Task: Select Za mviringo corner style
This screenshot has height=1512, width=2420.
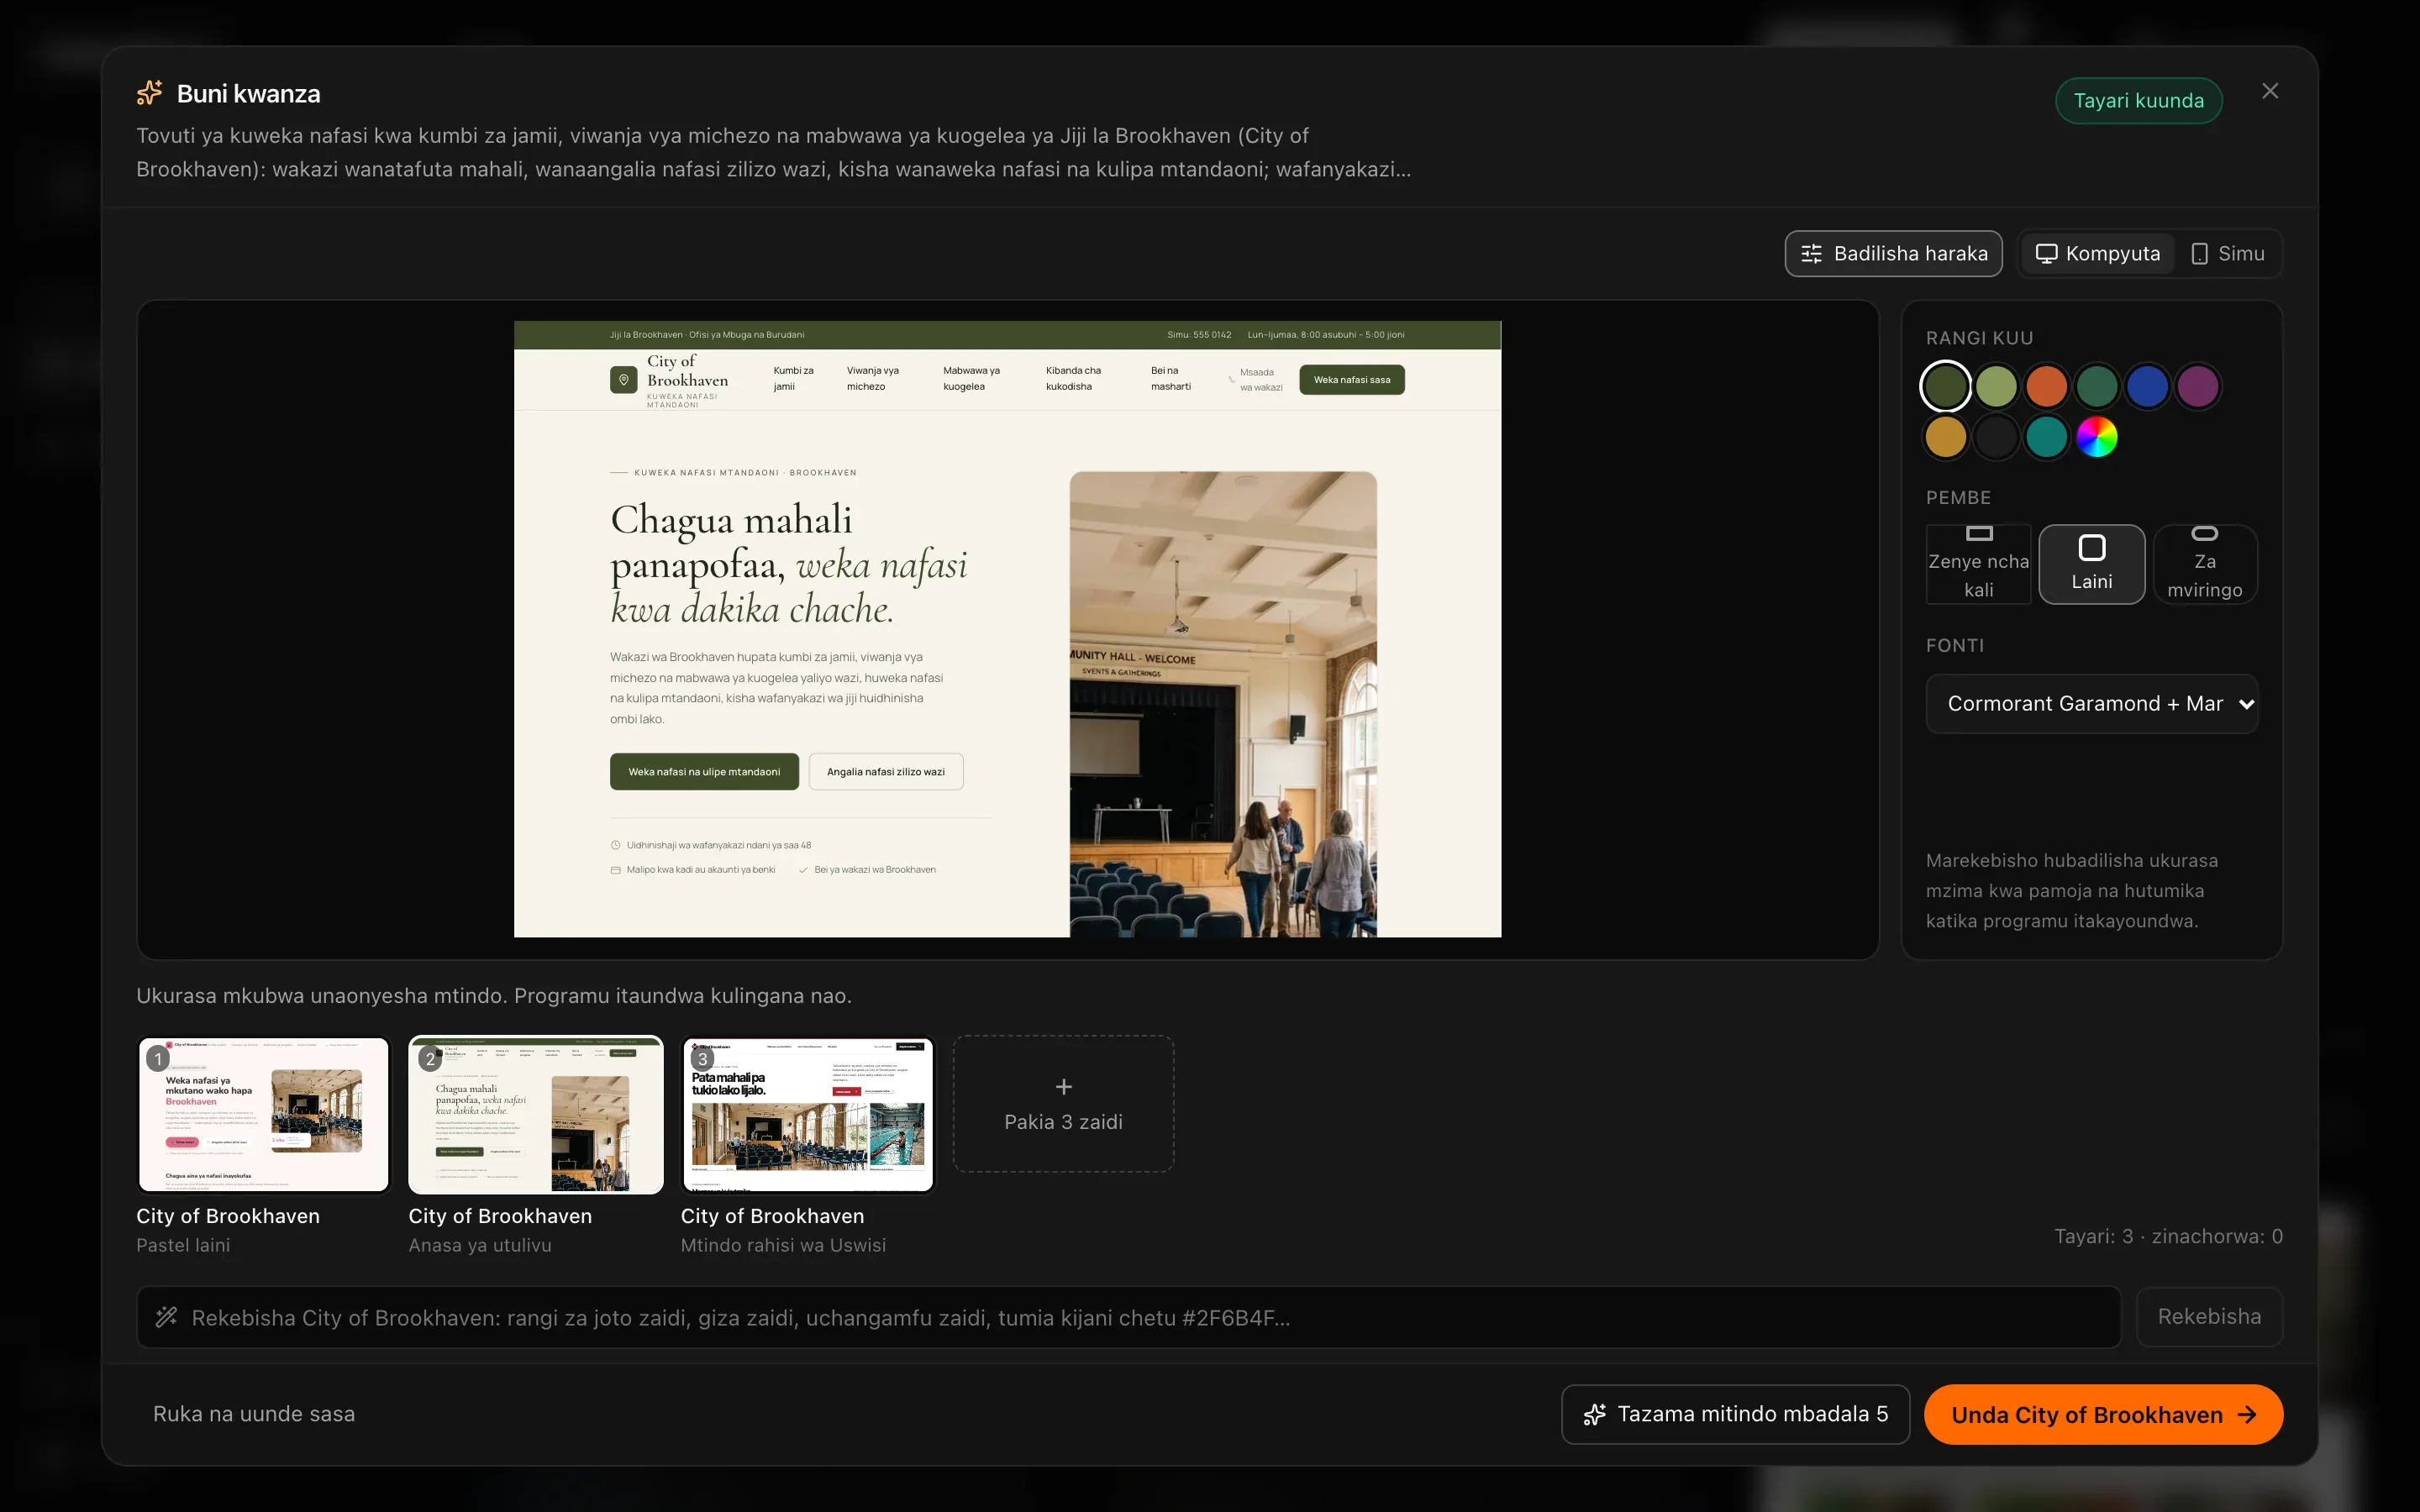Action: click(2205, 564)
